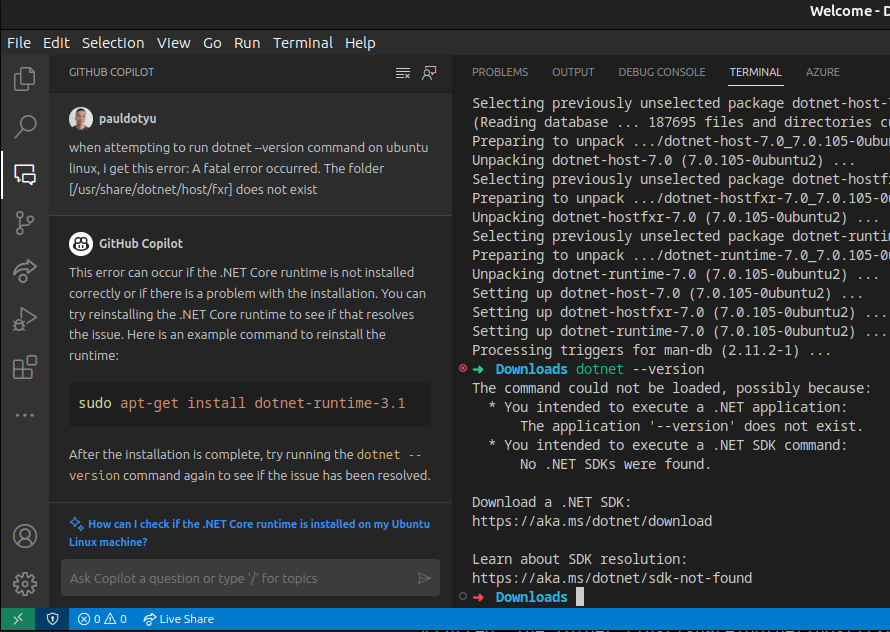Switch to the Problems tab
The height and width of the screenshot is (632, 890).
tap(500, 72)
